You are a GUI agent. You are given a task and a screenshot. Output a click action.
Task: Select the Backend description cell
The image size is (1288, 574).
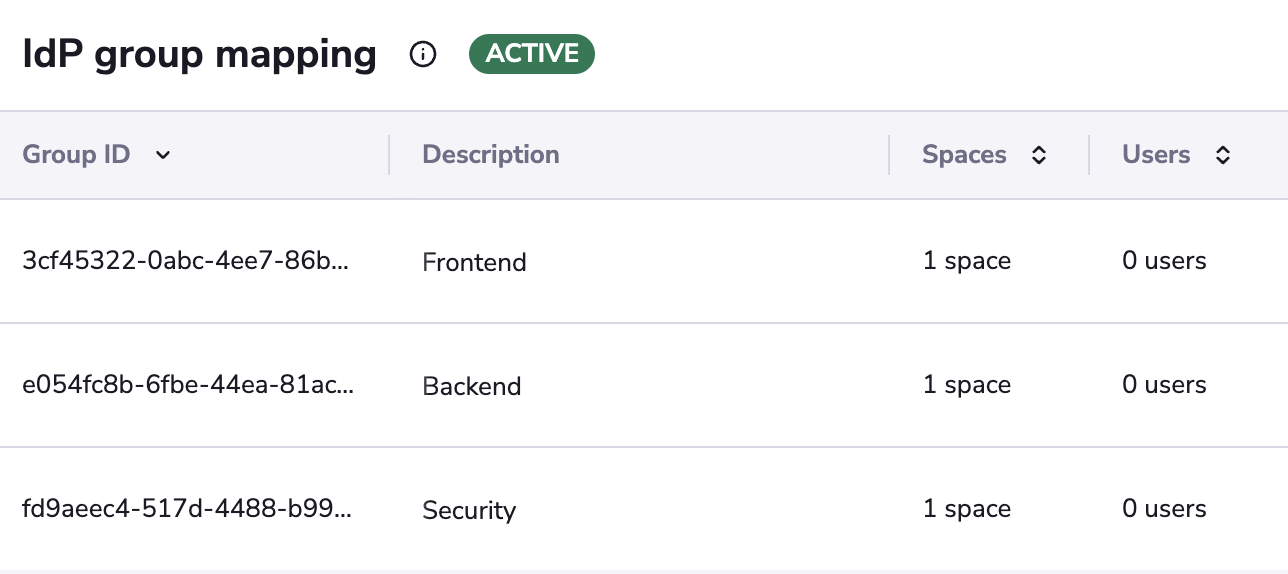(472, 386)
